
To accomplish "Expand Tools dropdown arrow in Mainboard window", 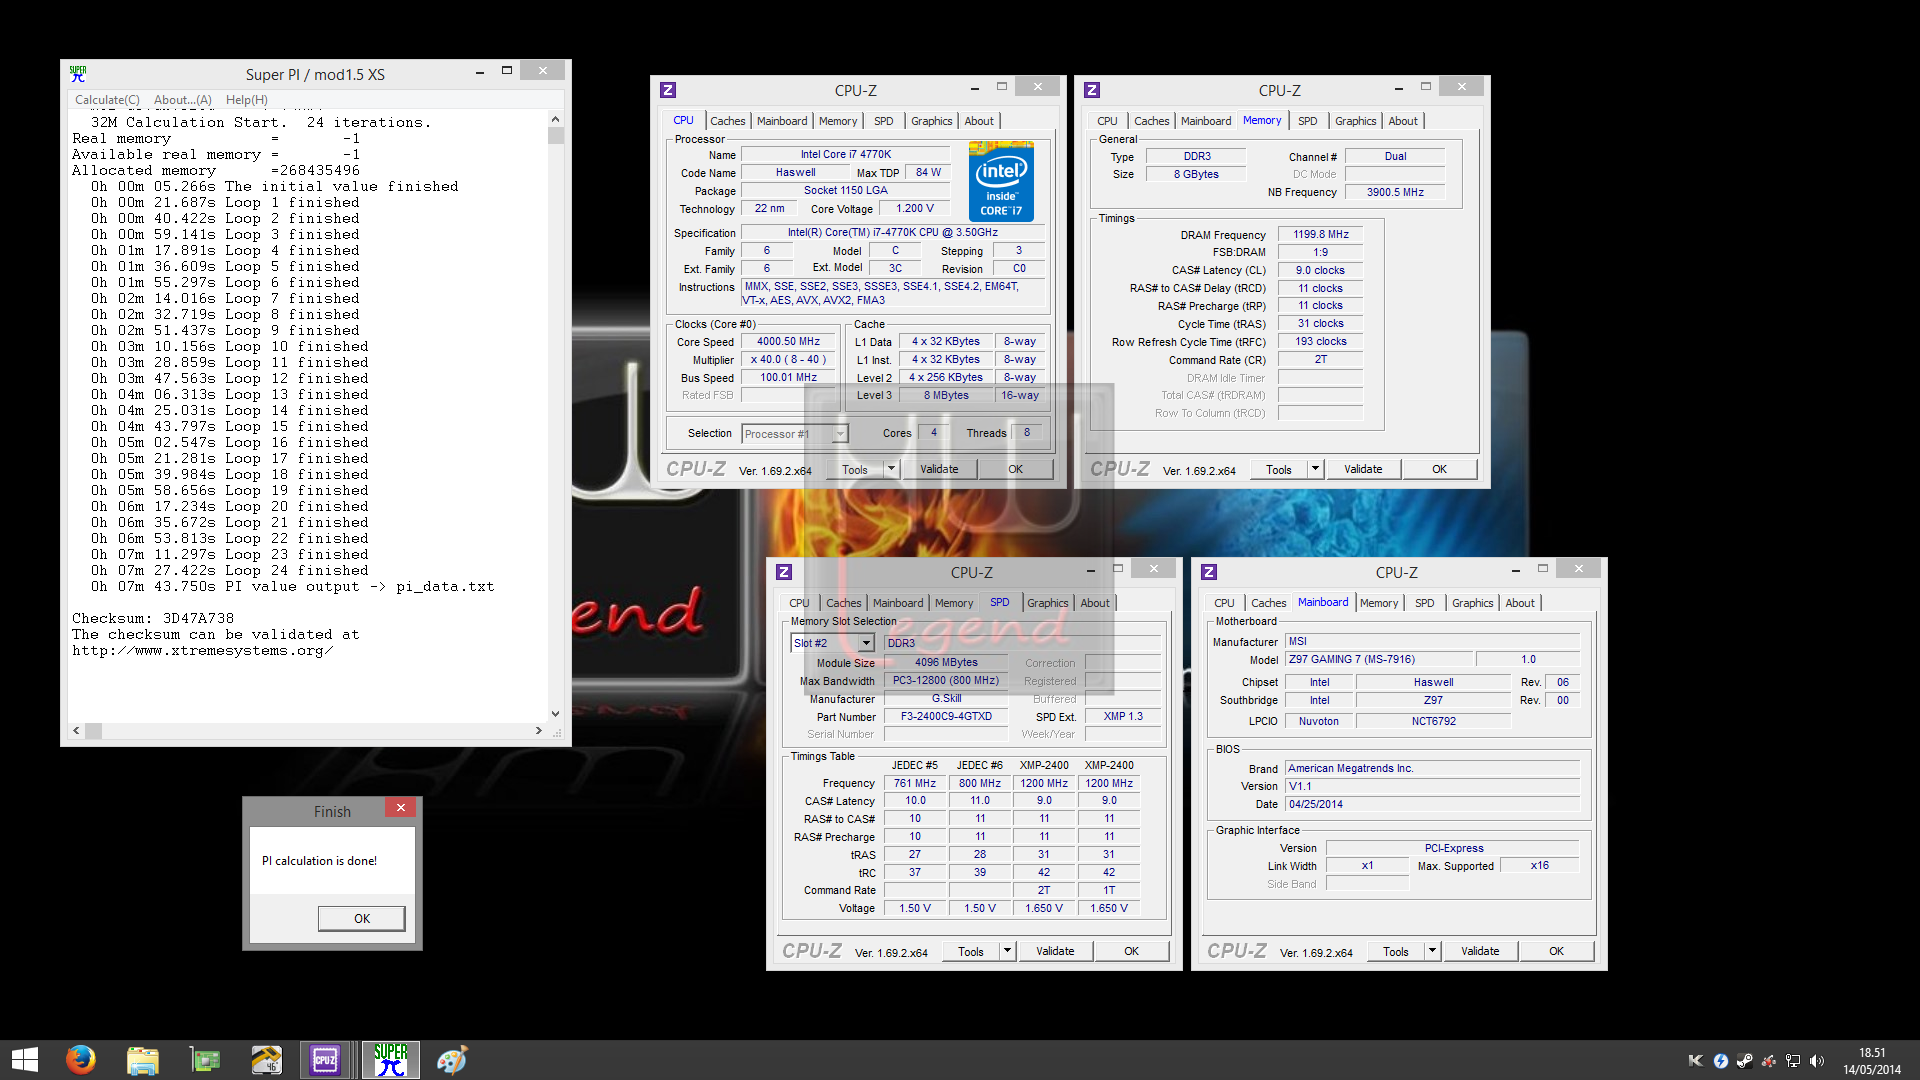I will (1432, 951).
